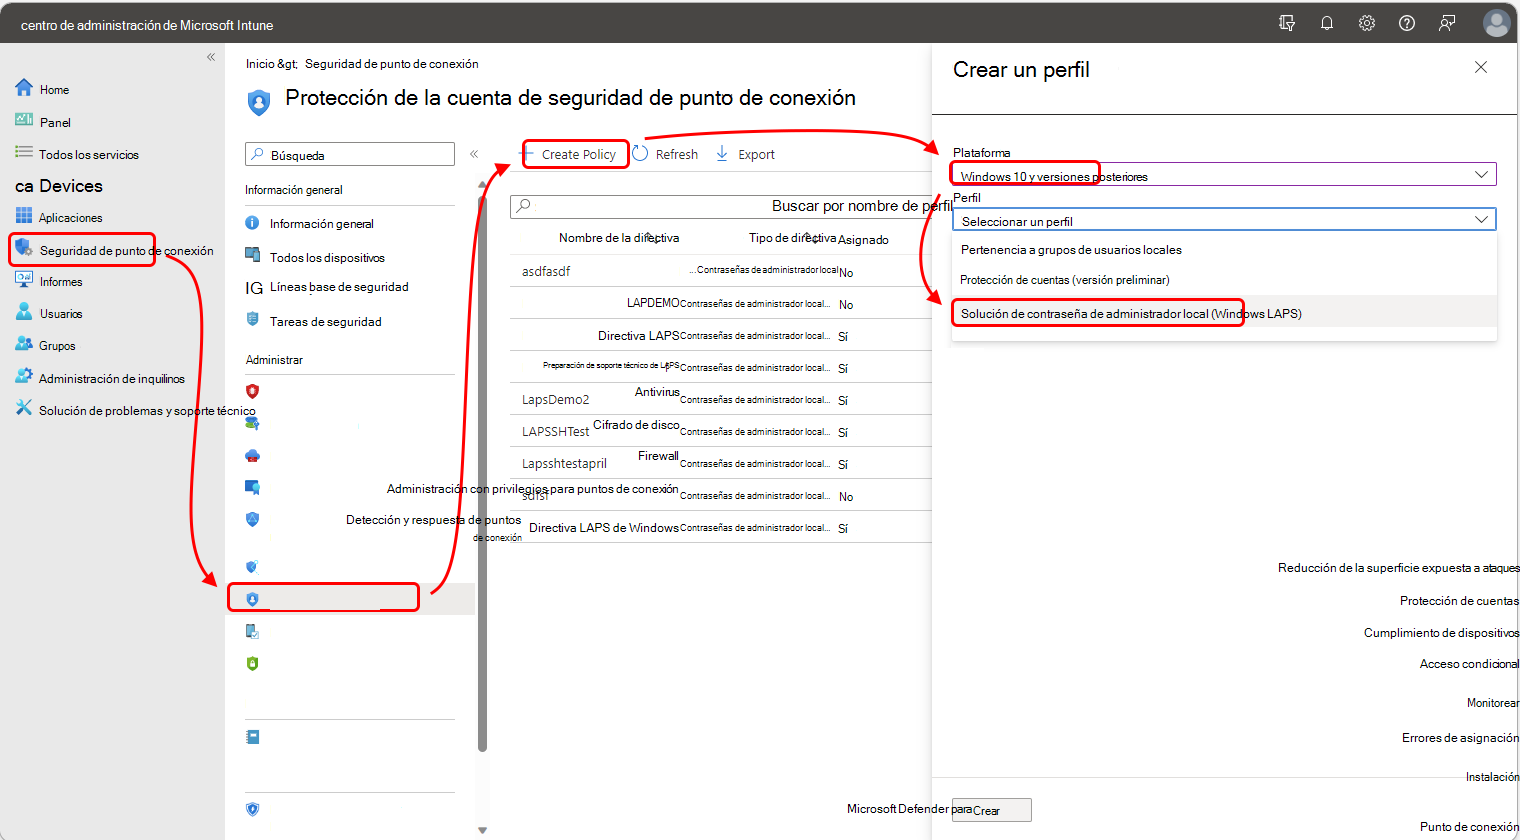
Task: Click the red shield icon under Administrar
Action: pos(253,391)
